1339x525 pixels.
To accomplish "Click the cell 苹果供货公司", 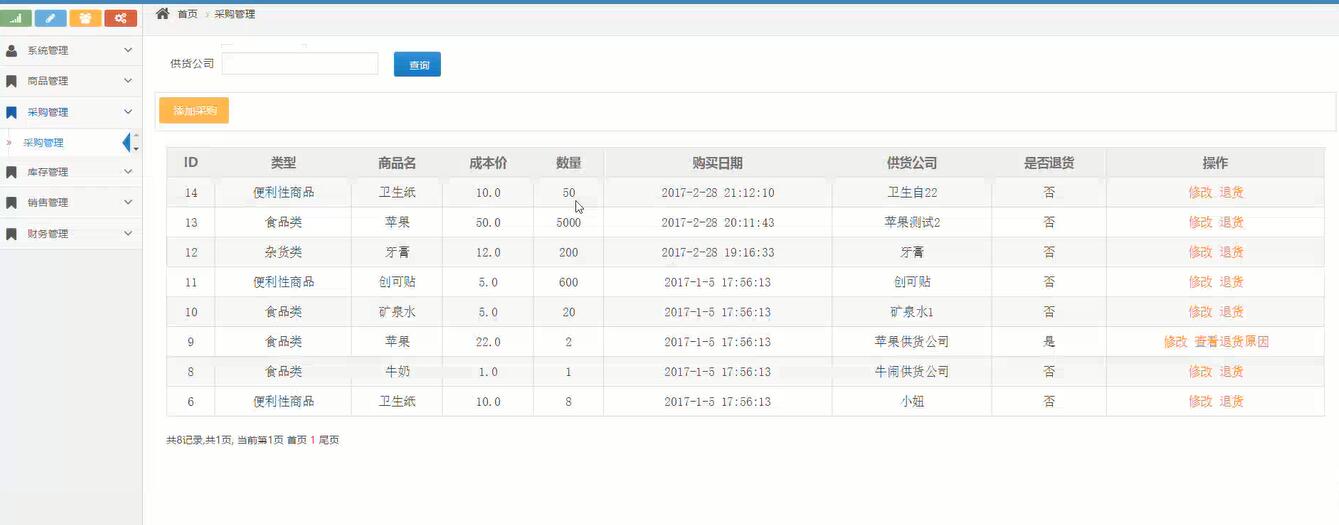I will (911, 342).
